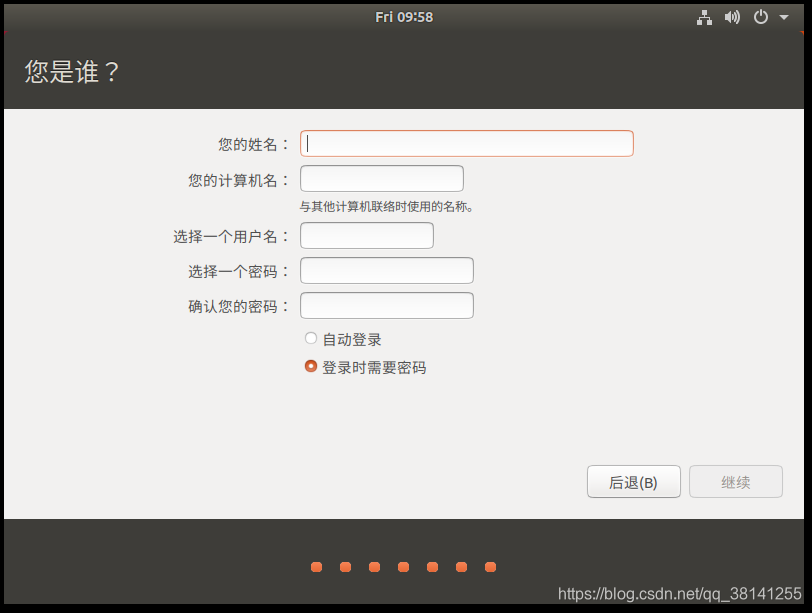
Task: Open the system status dropdown arrow
Action: point(784,16)
